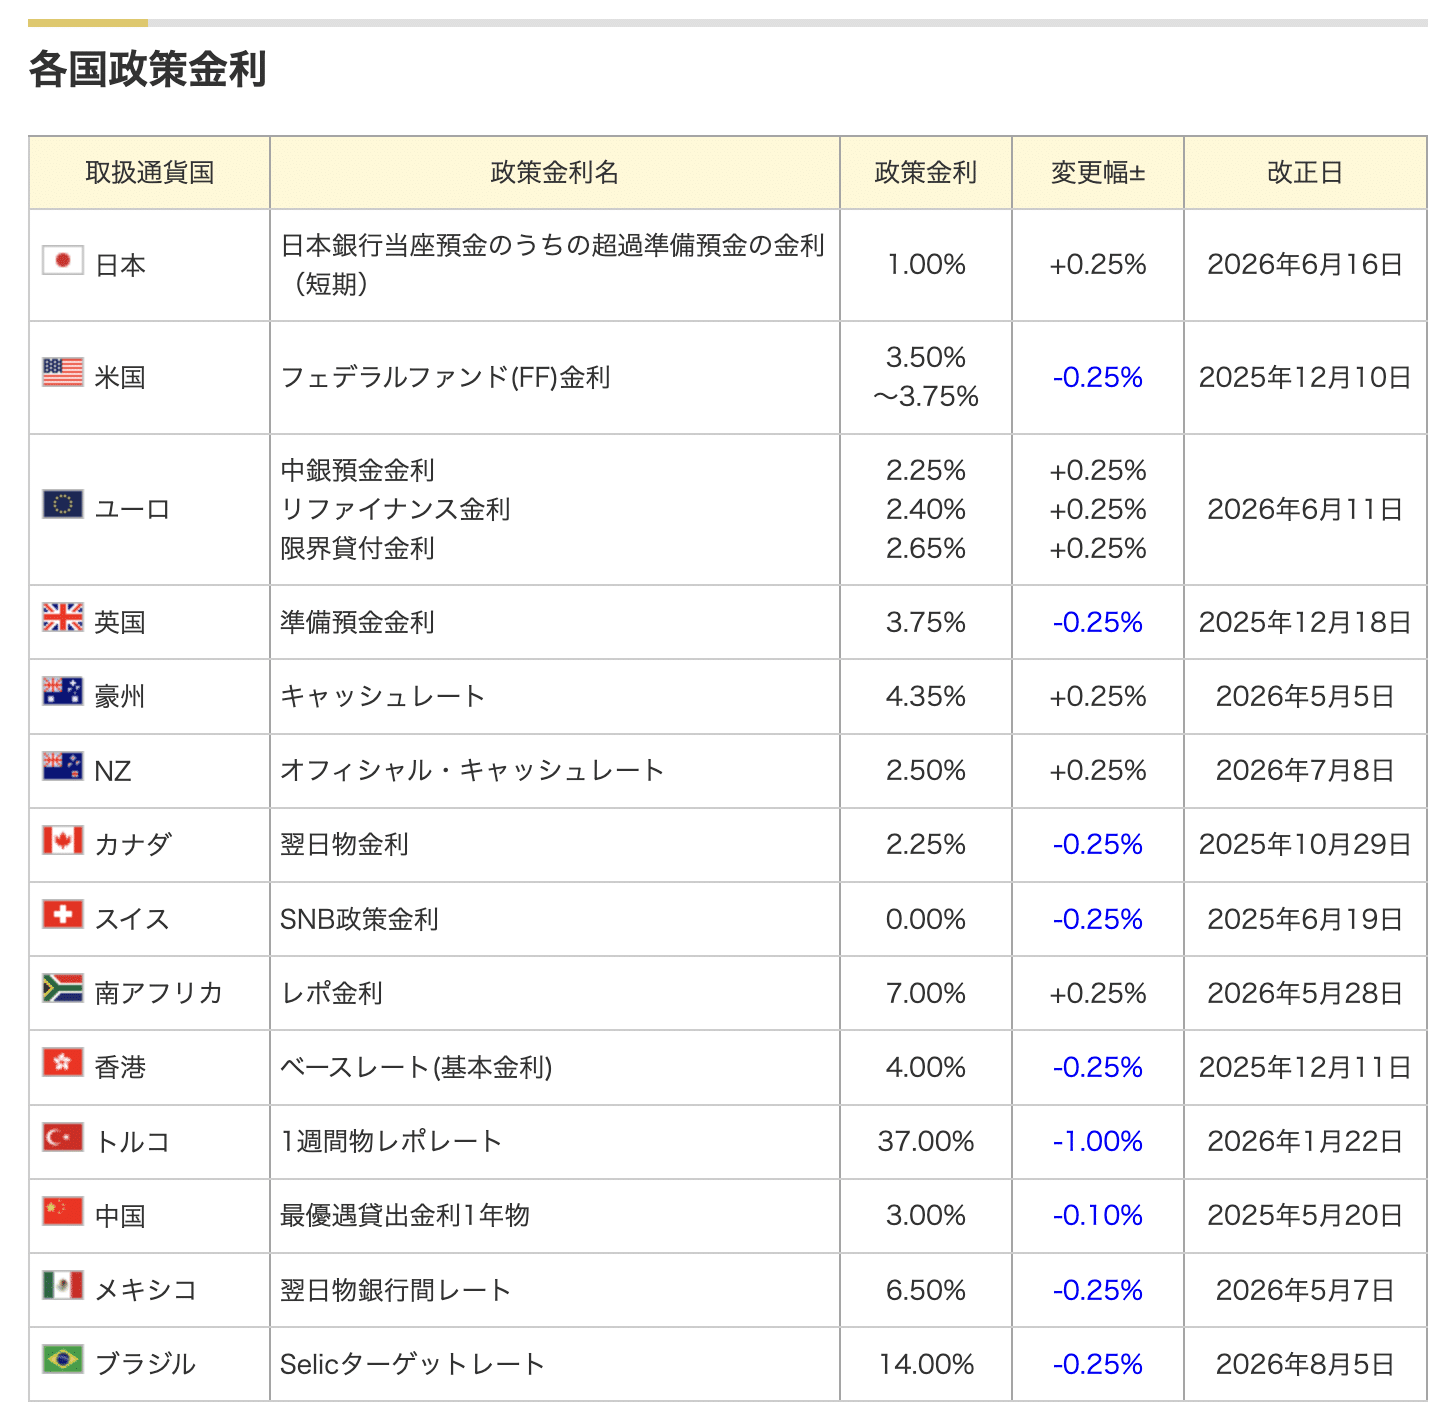The image size is (1454, 1420).
Task: Click the 2026年1月22日 revision date
Action: coord(1305,1141)
